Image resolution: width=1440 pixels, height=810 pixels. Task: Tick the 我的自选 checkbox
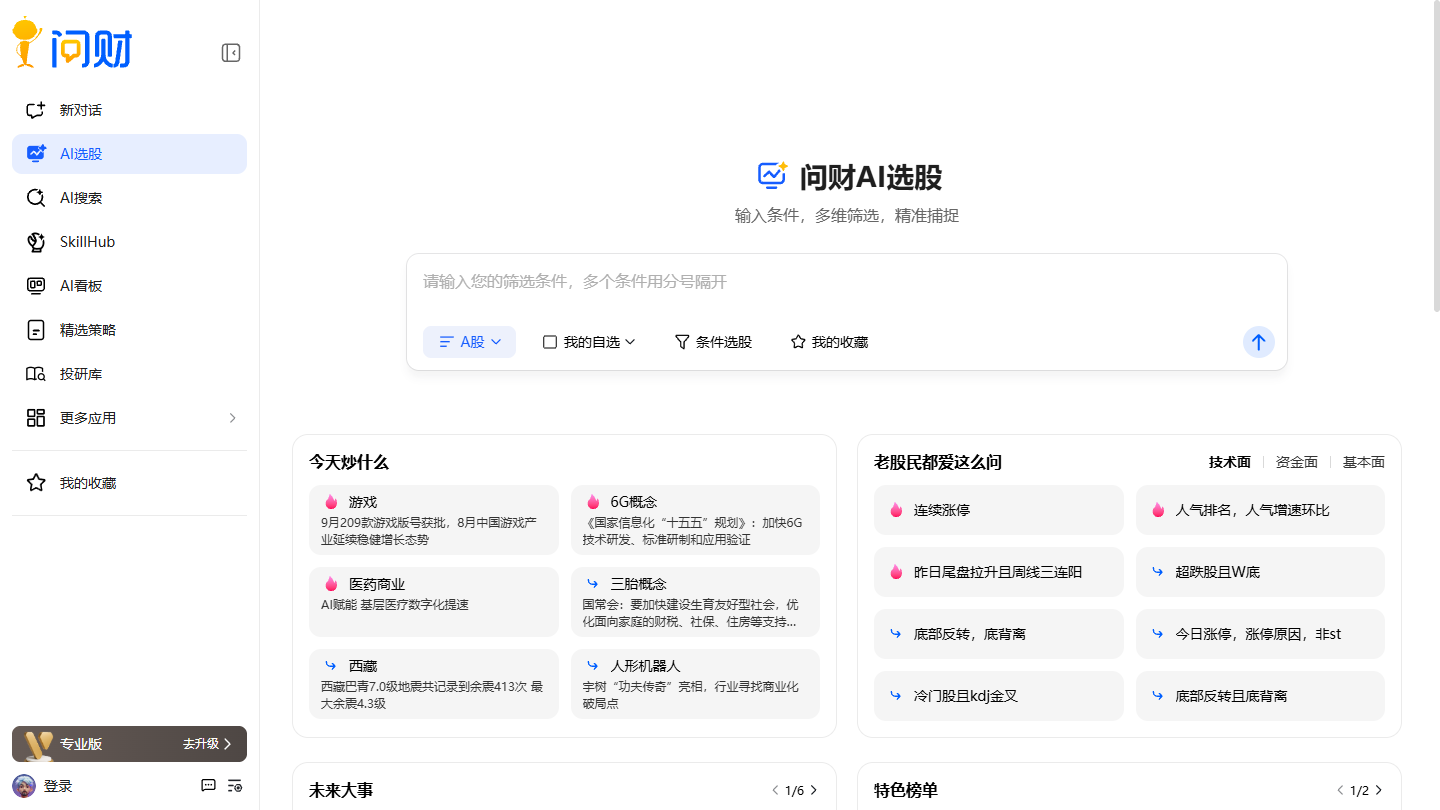[x=550, y=342]
